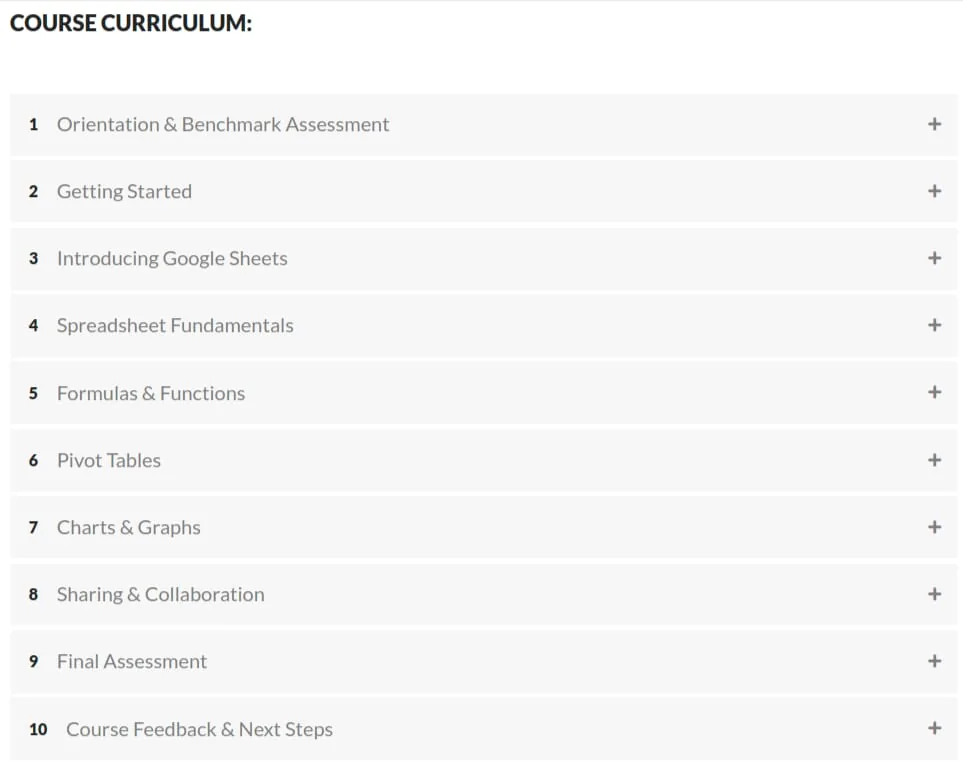963x762 pixels.
Task: Click the plus icon for Spreadsheet Fundamentals
Action: tap(934, 325)
